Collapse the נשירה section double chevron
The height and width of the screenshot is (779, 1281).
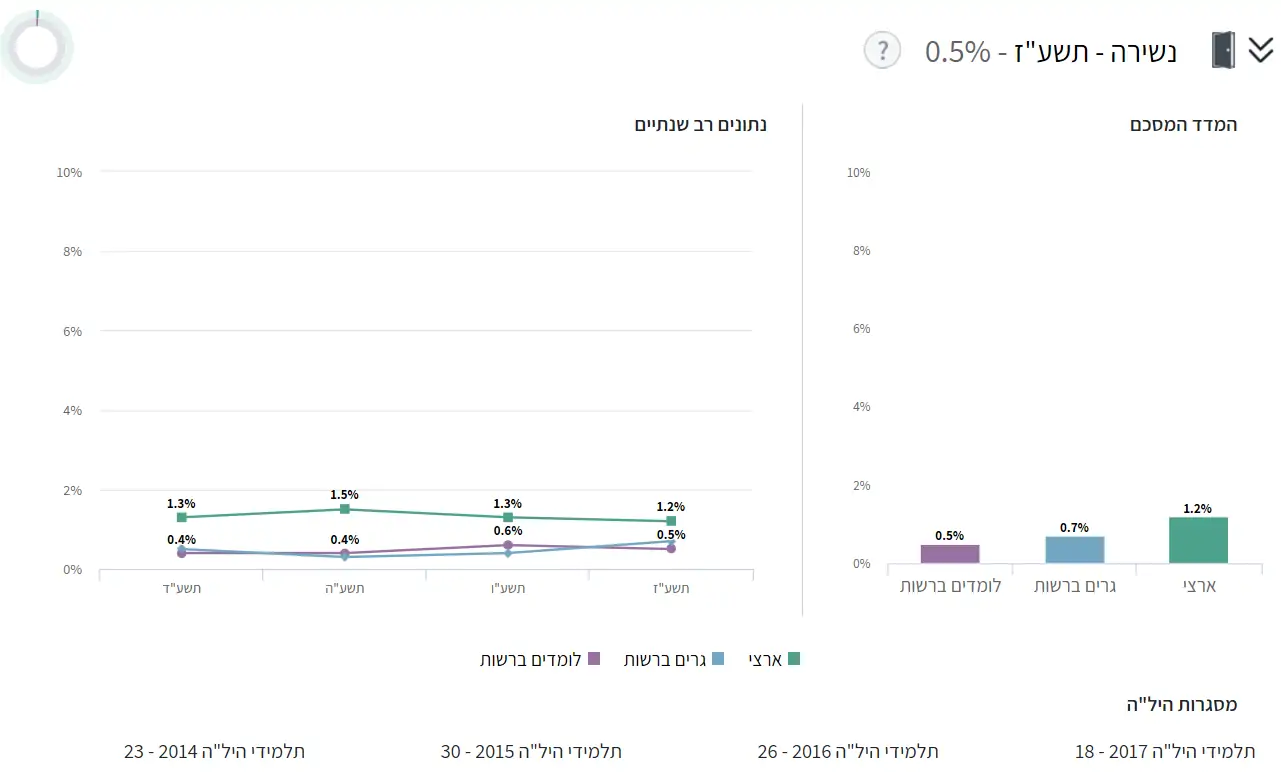[x=1261, y=50]
